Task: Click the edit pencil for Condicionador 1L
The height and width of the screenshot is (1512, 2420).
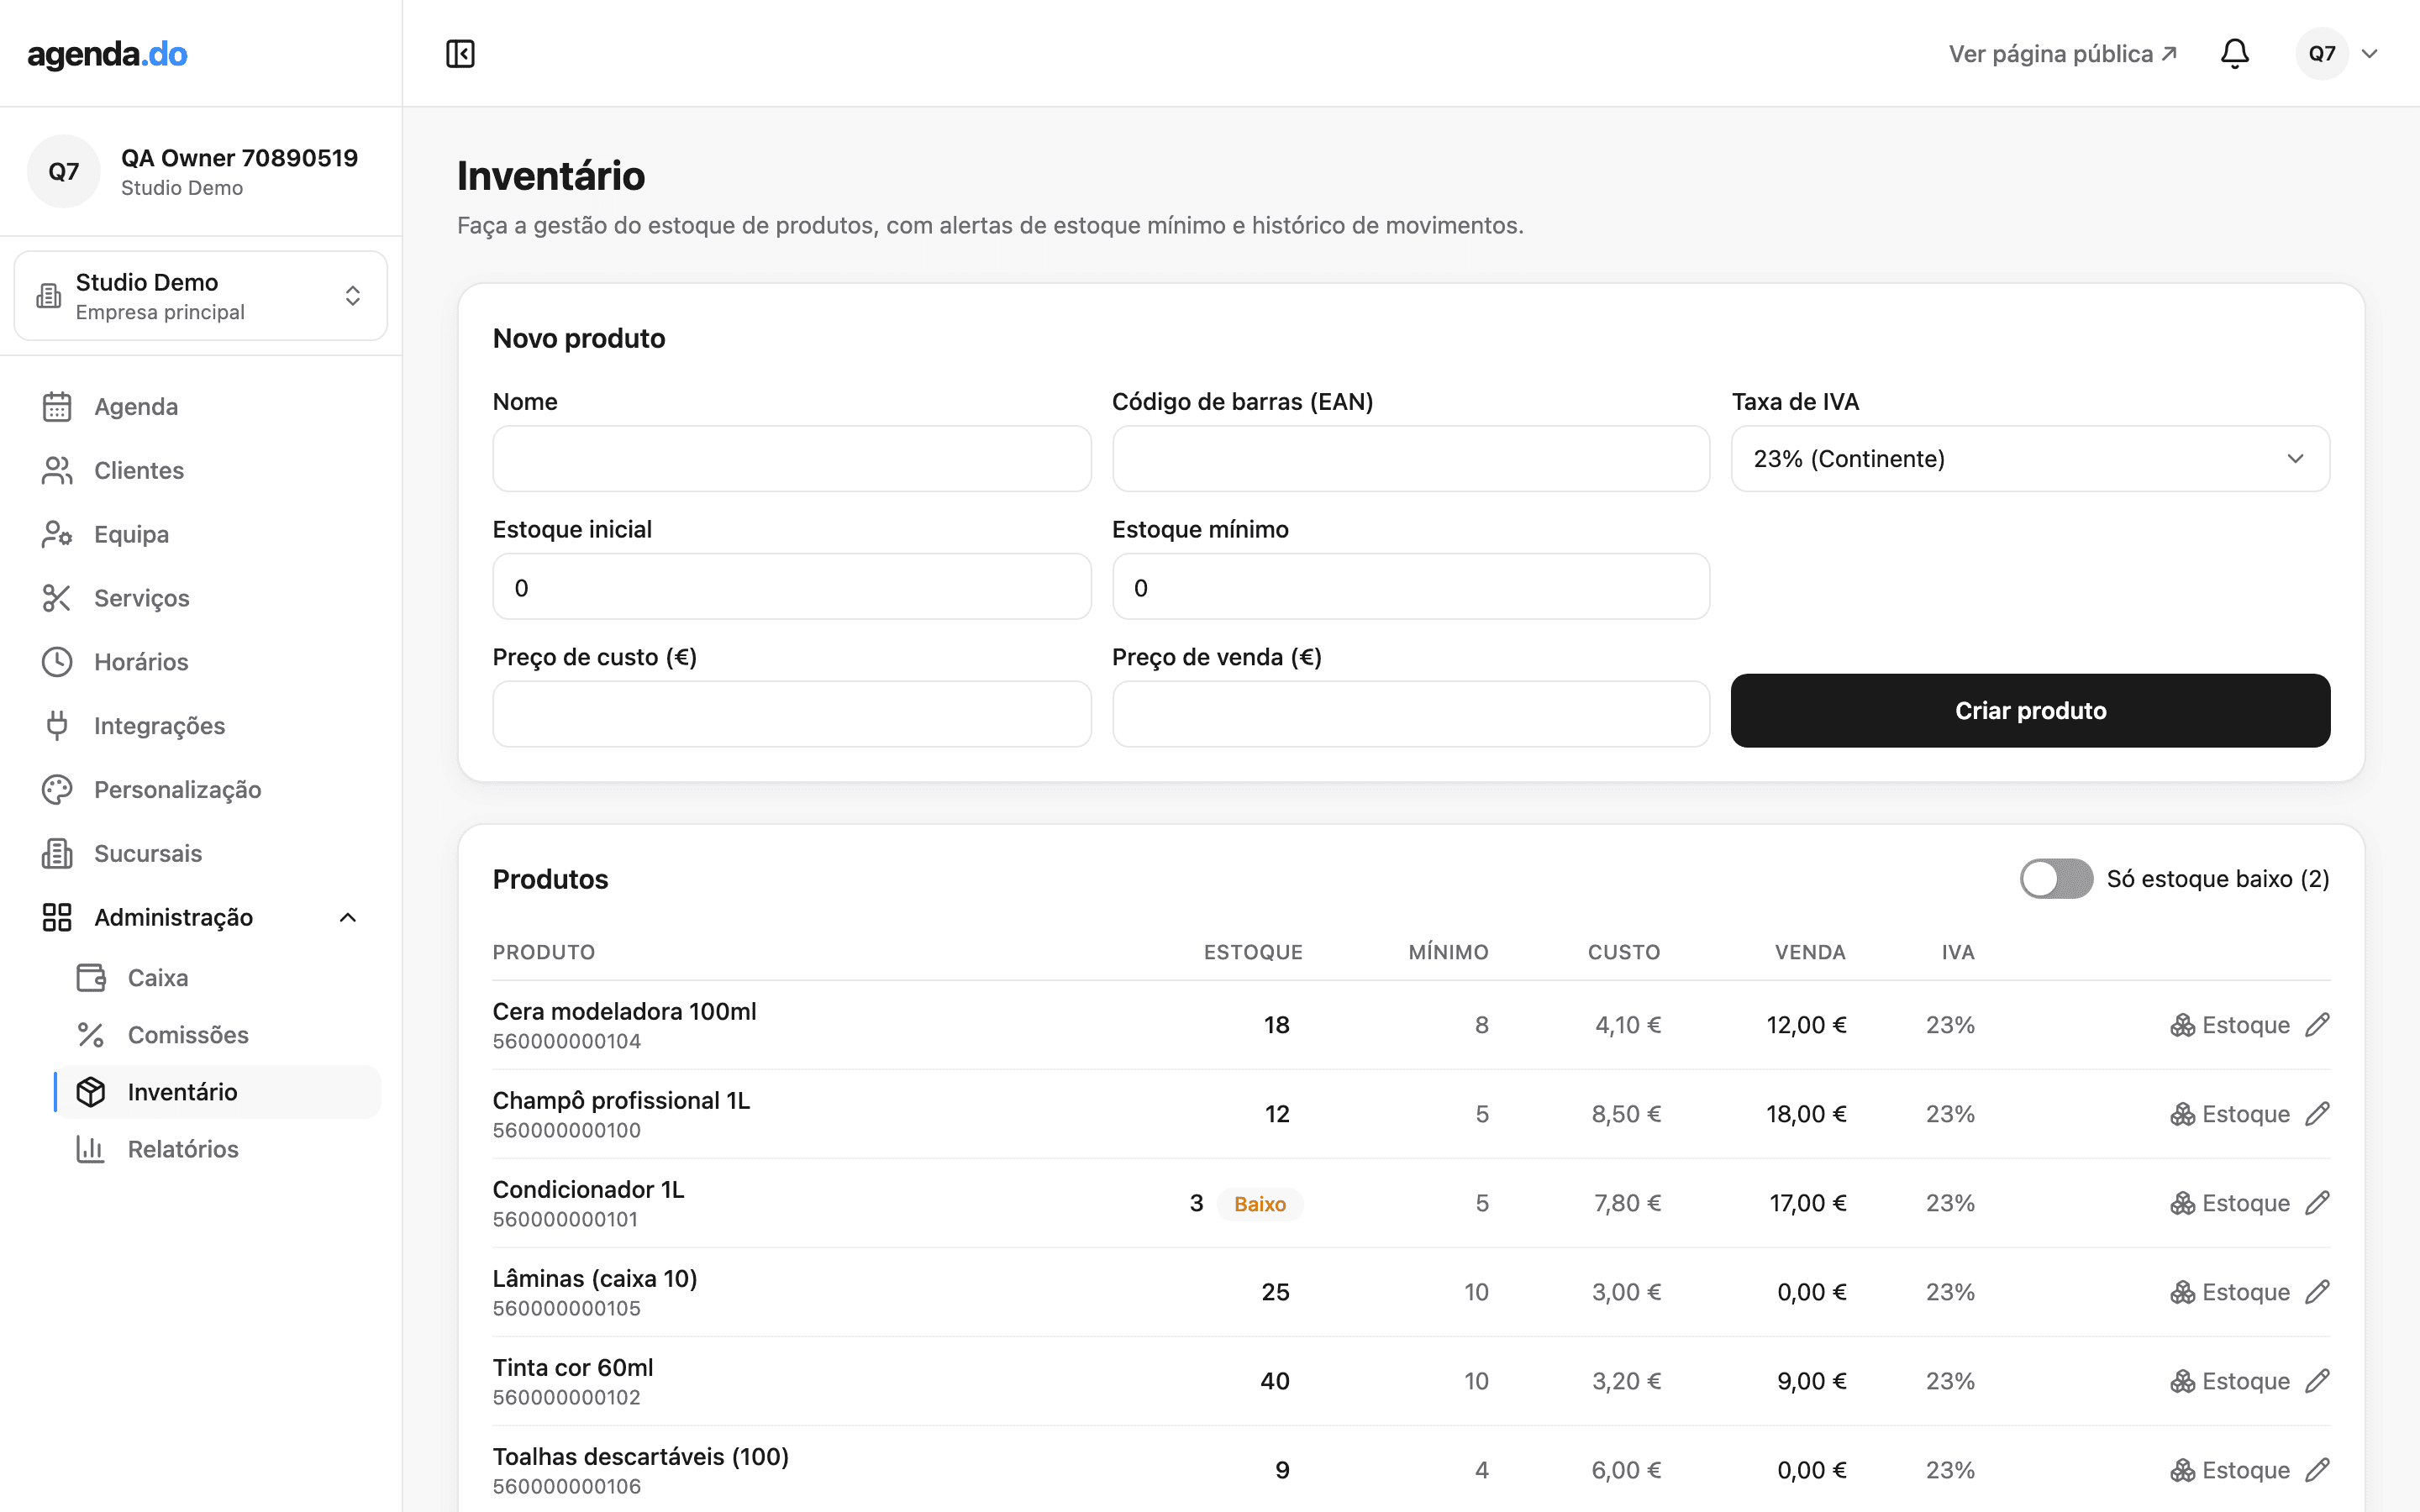Action: click(x=2317, y=1203)
